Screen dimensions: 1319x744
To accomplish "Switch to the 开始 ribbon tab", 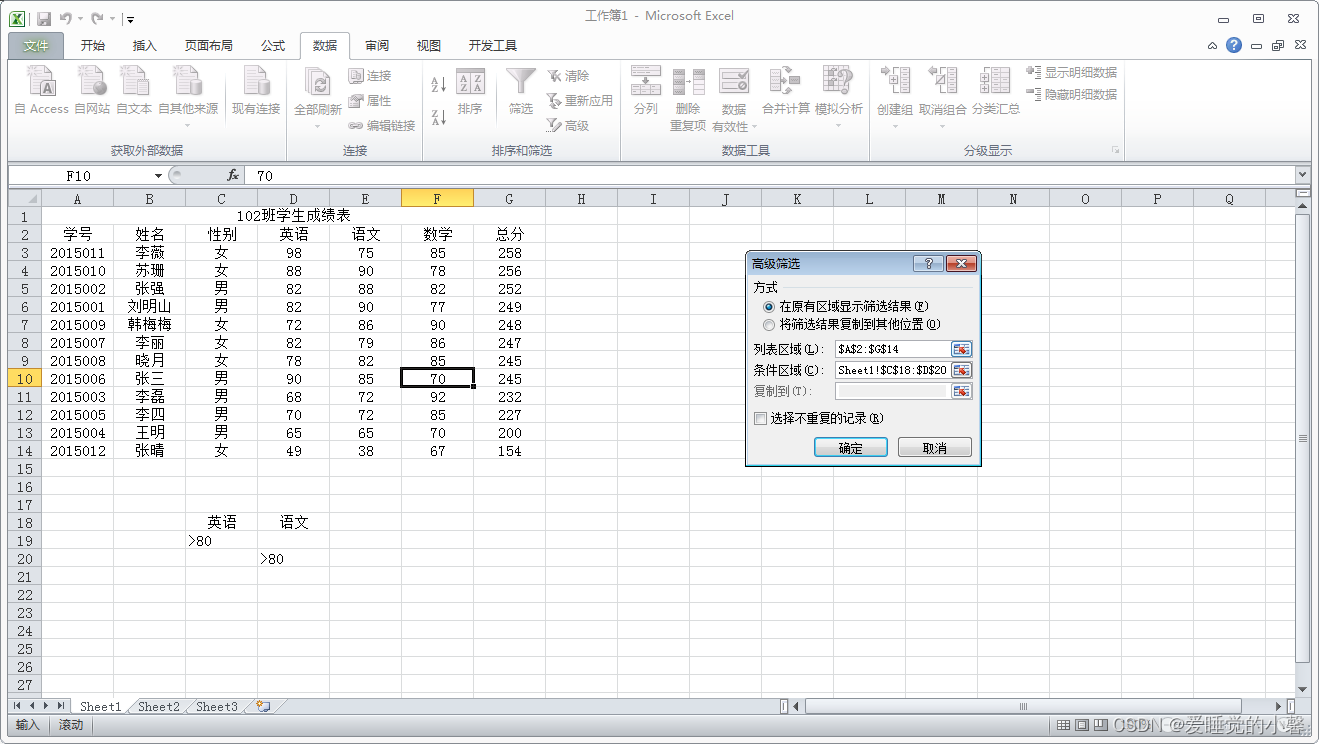I will [x=93, y=46].
